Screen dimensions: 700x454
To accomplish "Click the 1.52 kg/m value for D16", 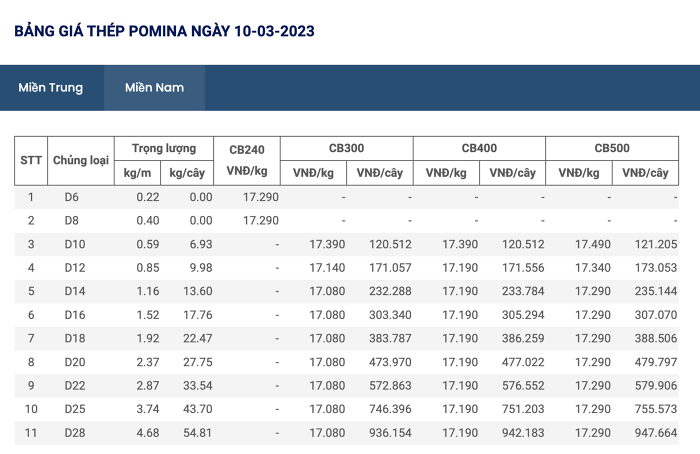I will (148, 315).
